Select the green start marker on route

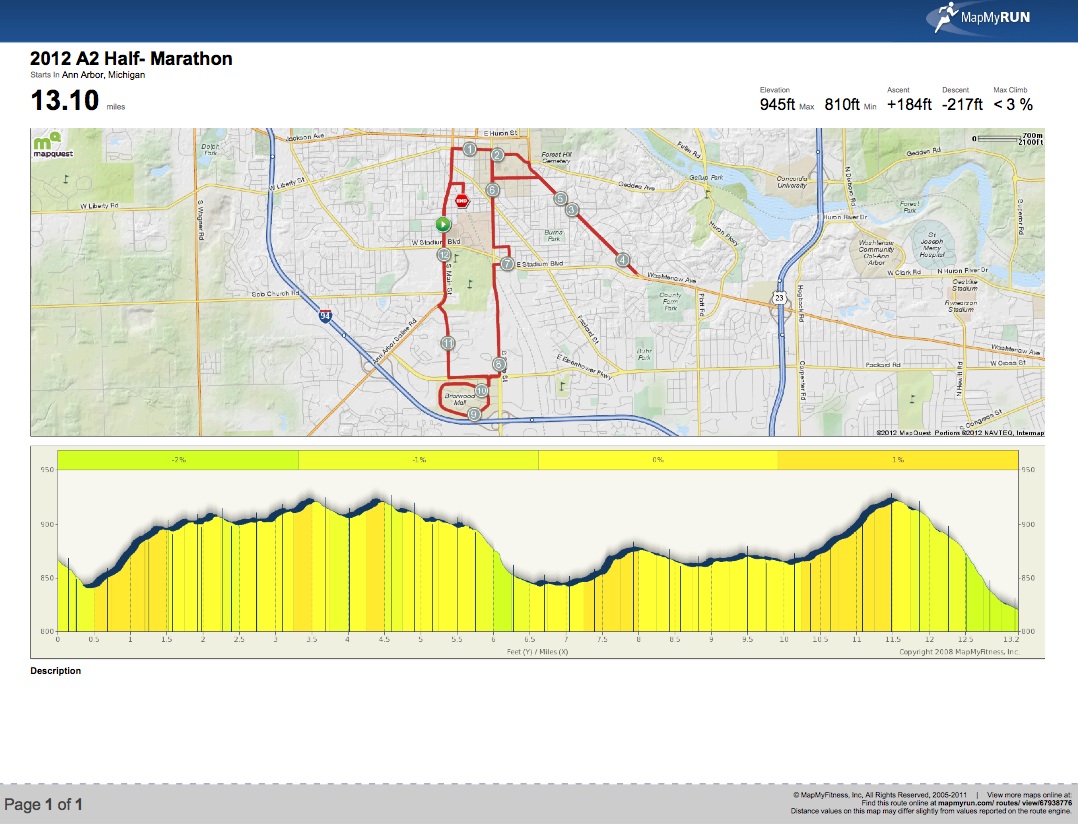[x=443, y=224]
